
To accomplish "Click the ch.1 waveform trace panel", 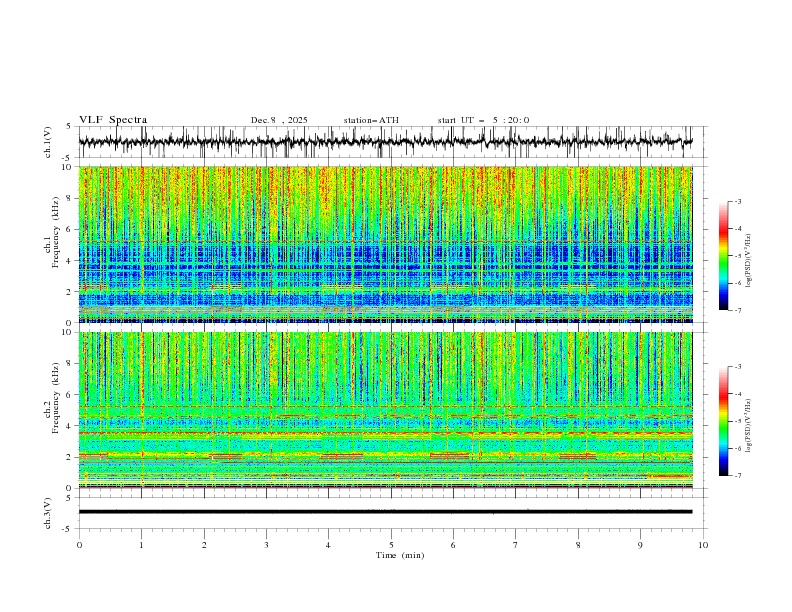I will tap(385, 142).
